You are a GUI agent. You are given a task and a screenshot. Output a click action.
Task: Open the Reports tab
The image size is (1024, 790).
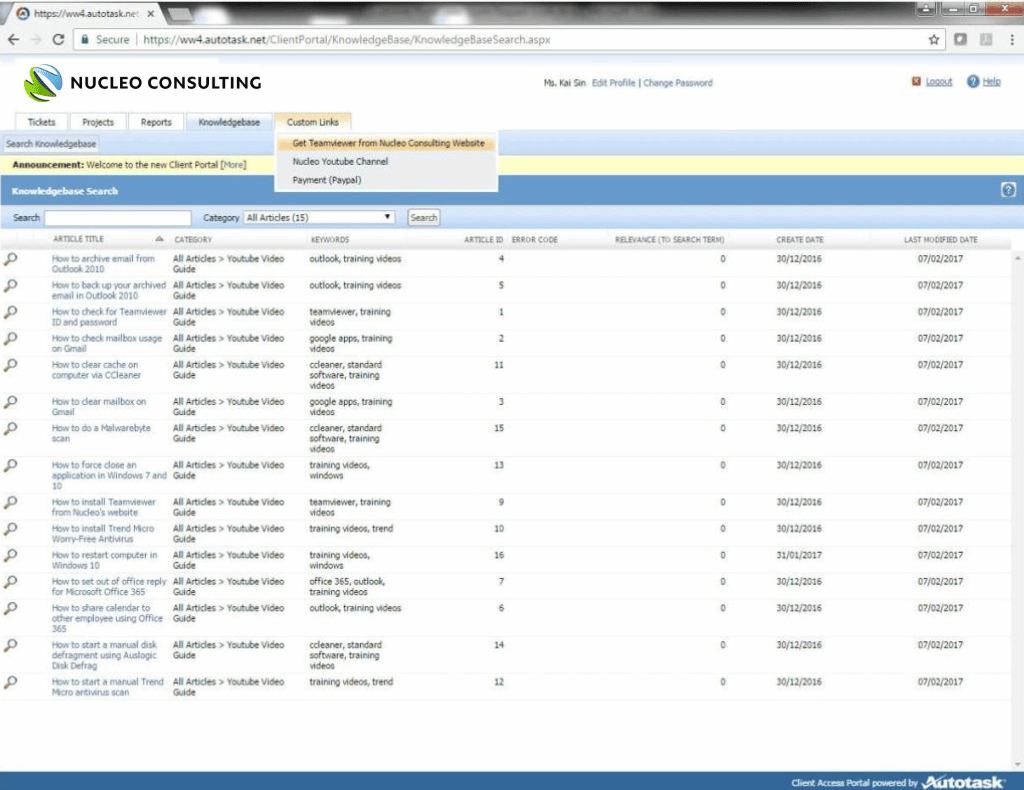pos(156,122)
